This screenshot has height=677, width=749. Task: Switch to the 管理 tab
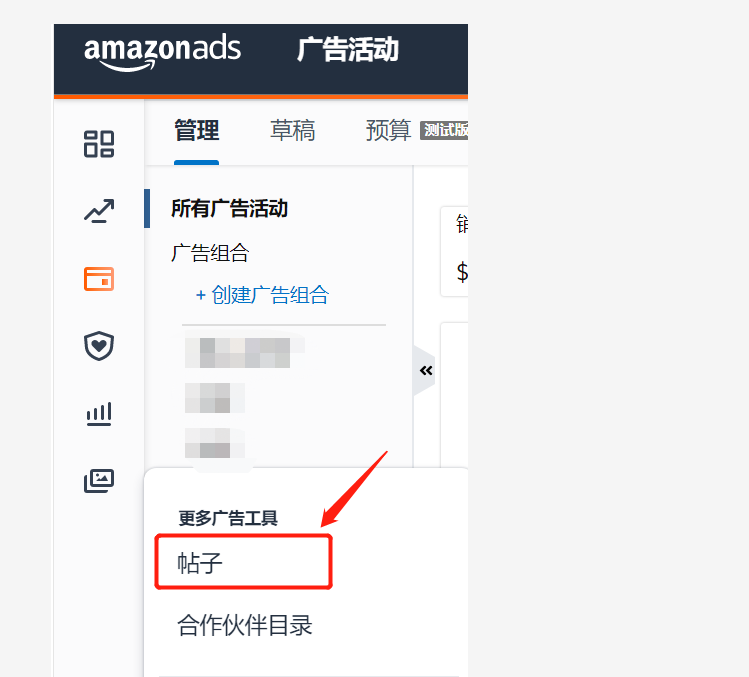click(197, 130)
